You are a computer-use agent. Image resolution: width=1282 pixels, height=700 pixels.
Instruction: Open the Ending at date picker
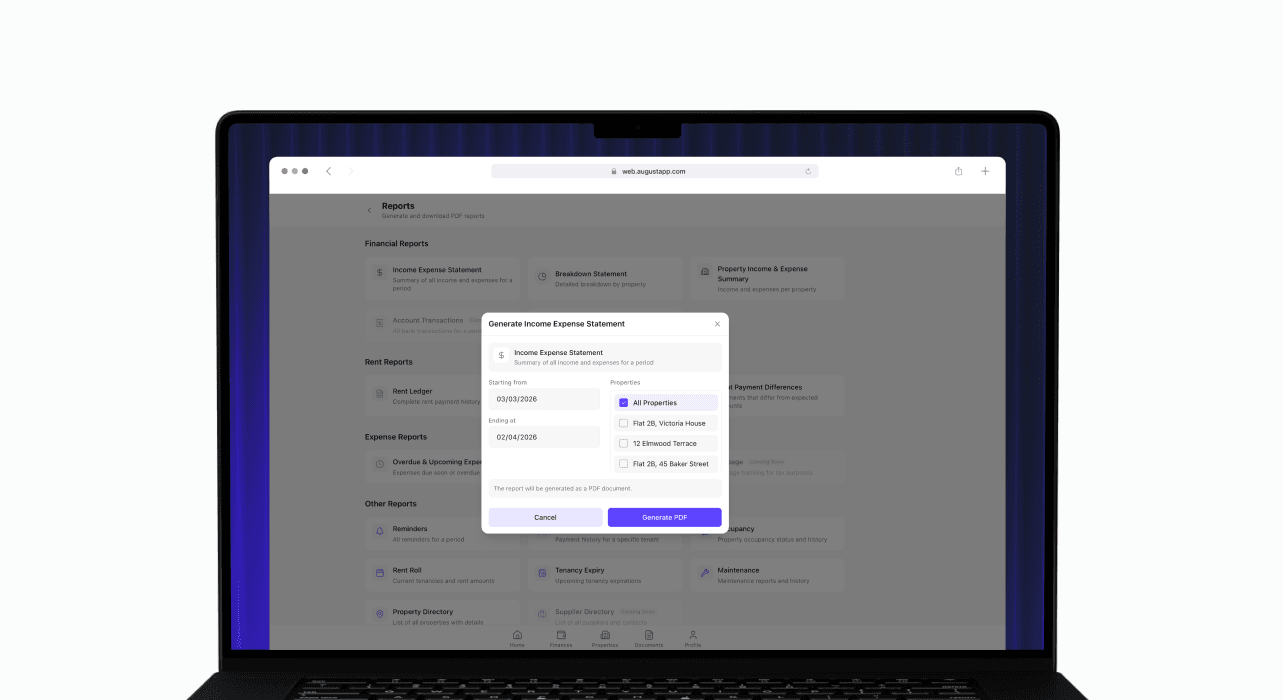tap(544, 437)
